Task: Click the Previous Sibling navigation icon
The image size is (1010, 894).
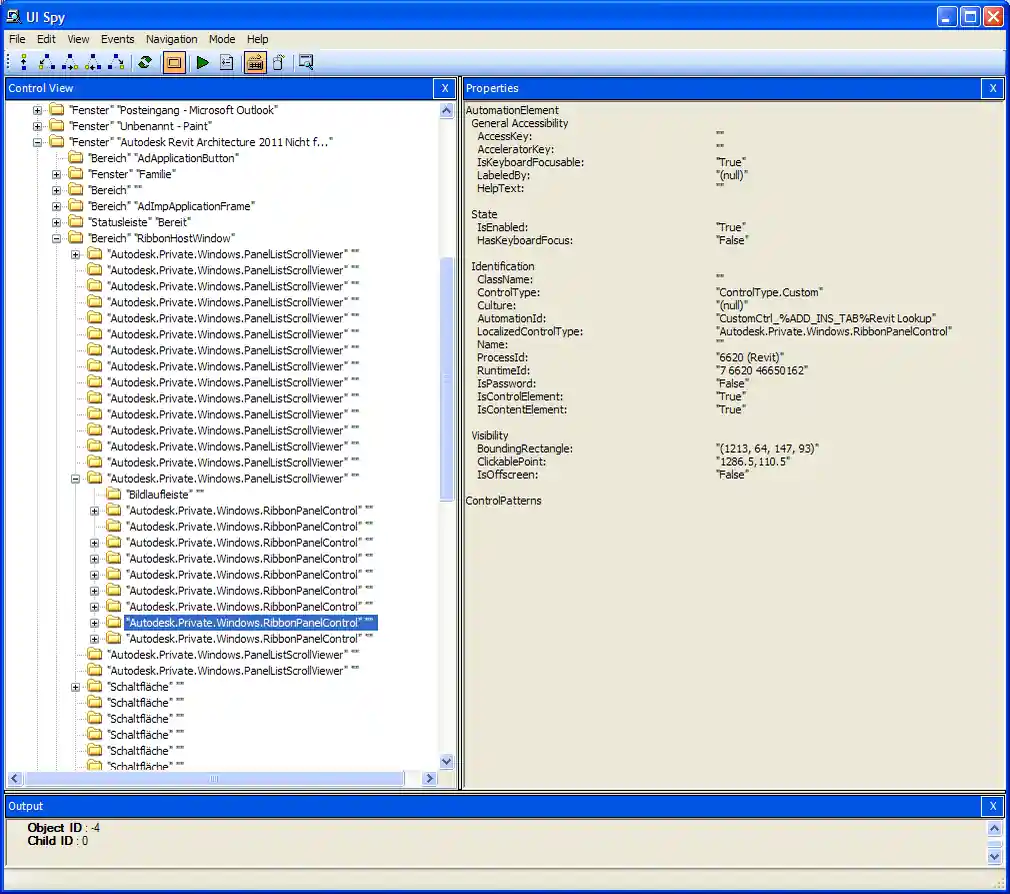Action: pyautogui.click(x=92, y=62)
